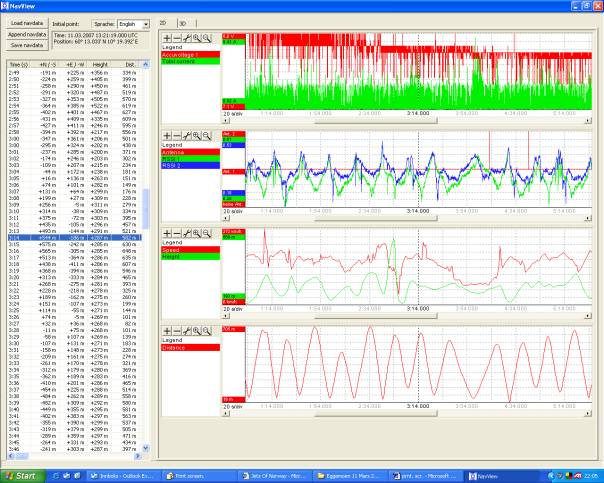Switch to the 2D tab
Image resolution: width=604 pixels, height=483 pixels.
click(x=163, y=23)
